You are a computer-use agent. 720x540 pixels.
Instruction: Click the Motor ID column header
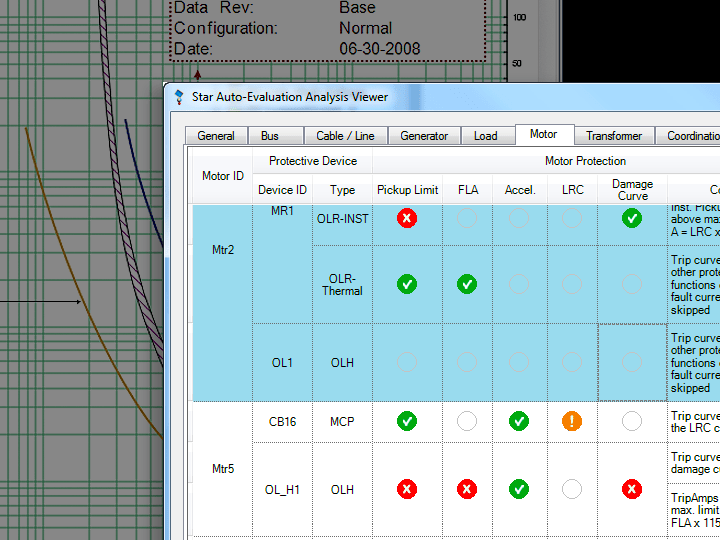[x=223, y=176]
